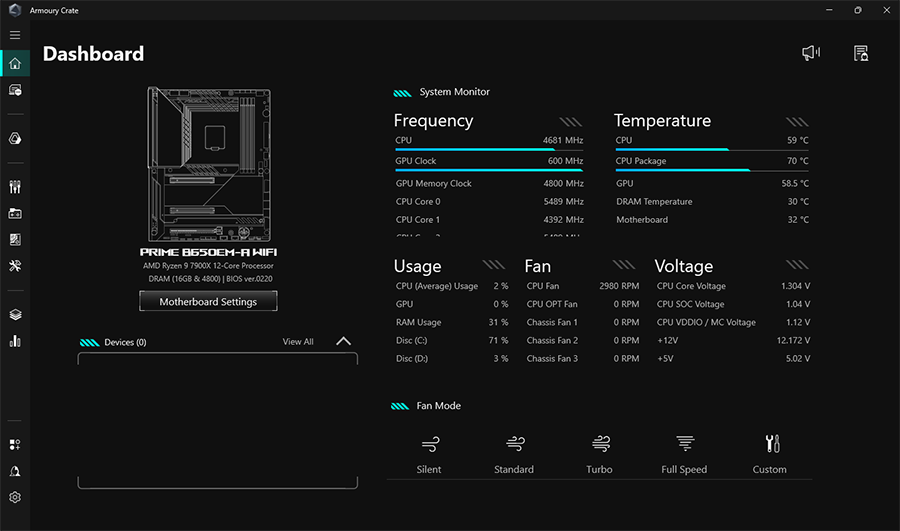900x531 pixels.
Task: Click the Usage heading
Action: 417,266
